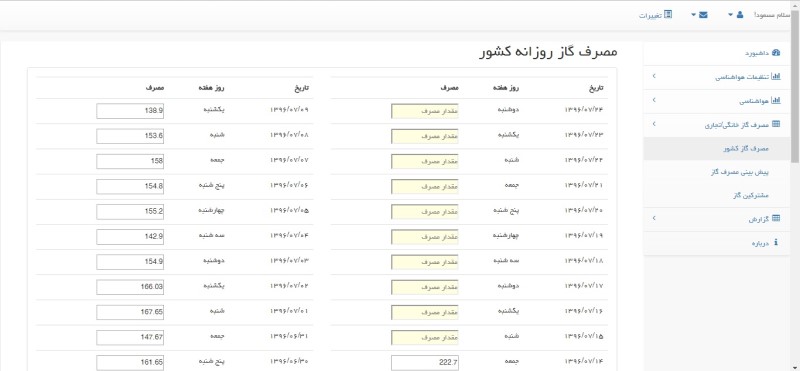Click the input field containing 154.9
Image resolution: width=800 pixels, height=371 pixels.
tap(130, 262)
